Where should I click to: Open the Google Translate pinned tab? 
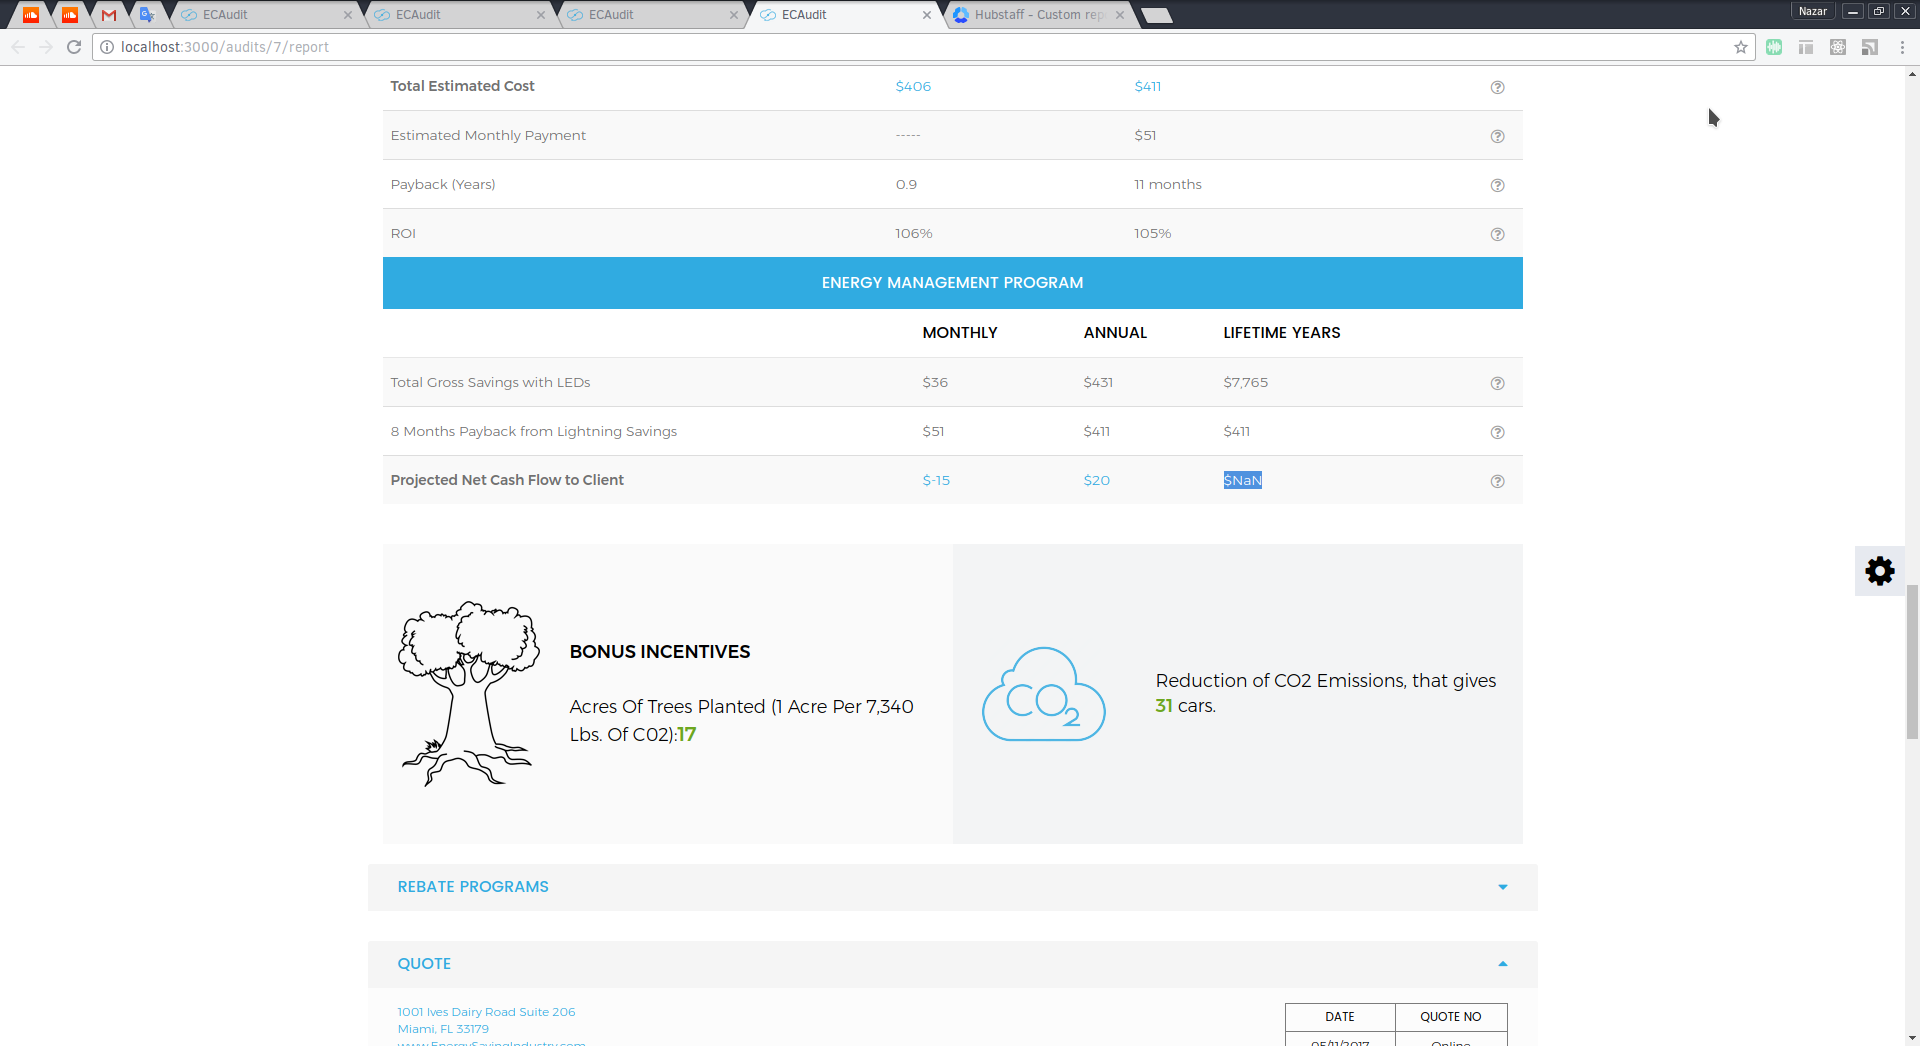[147, 15]
